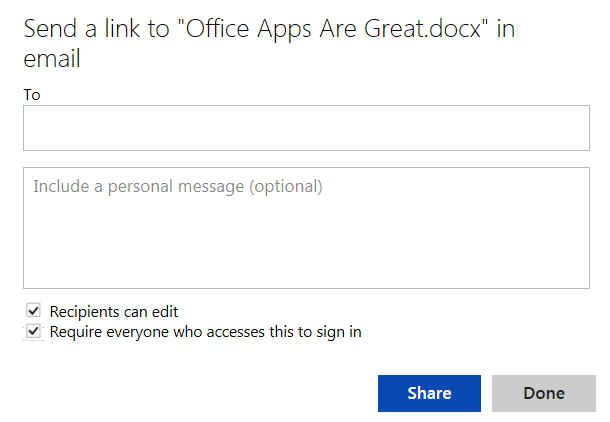This screenshot has height=422, width=610.
Task: Place cursor in the email address box
Action: point(306,127)
